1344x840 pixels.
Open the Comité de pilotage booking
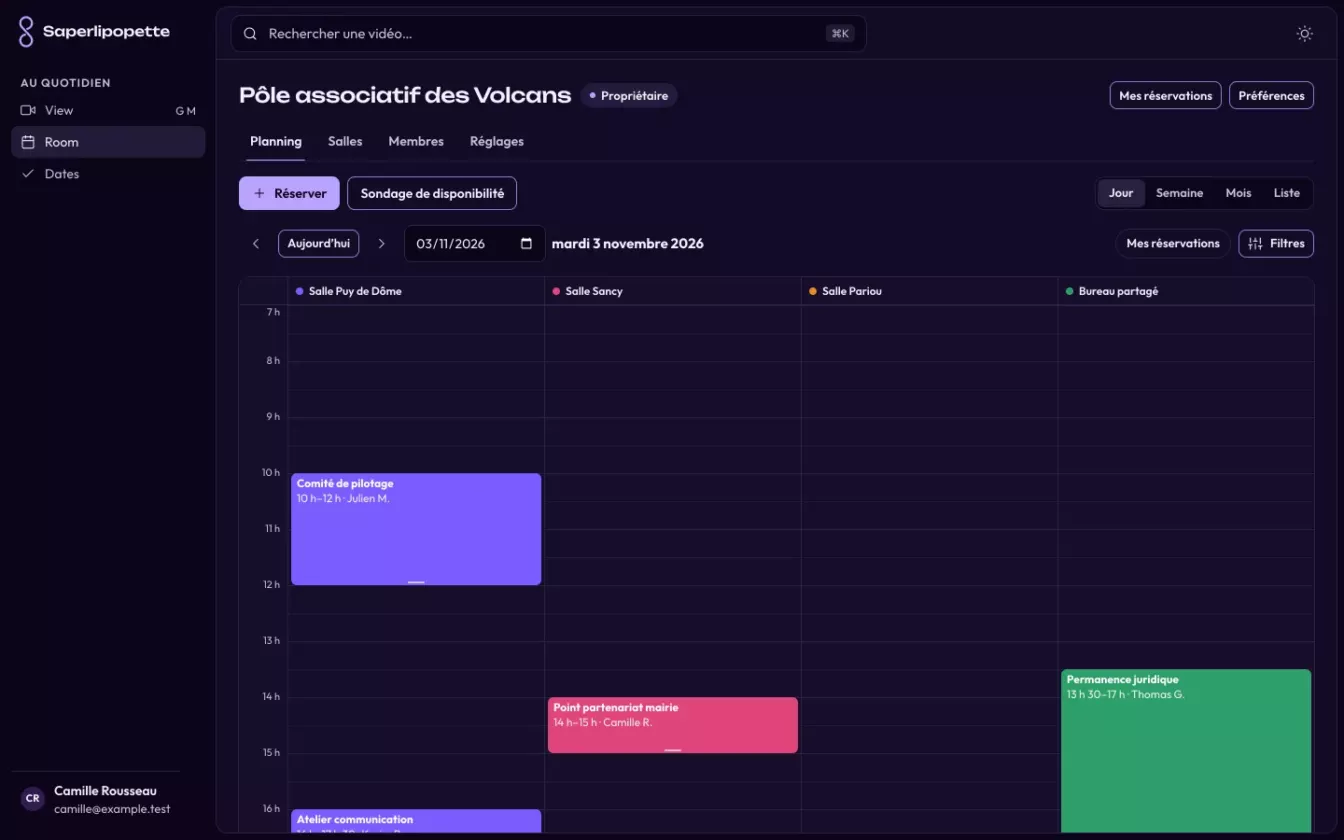(416, 529)
